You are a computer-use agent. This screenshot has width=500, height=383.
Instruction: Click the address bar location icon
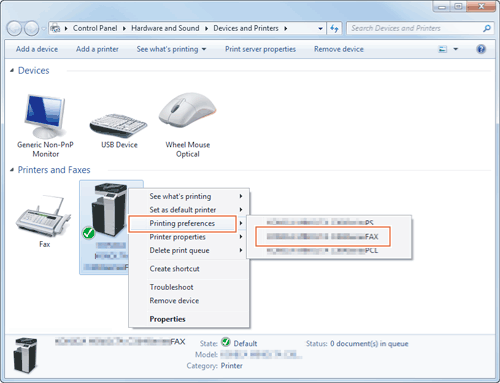click(x=55, y=29)
